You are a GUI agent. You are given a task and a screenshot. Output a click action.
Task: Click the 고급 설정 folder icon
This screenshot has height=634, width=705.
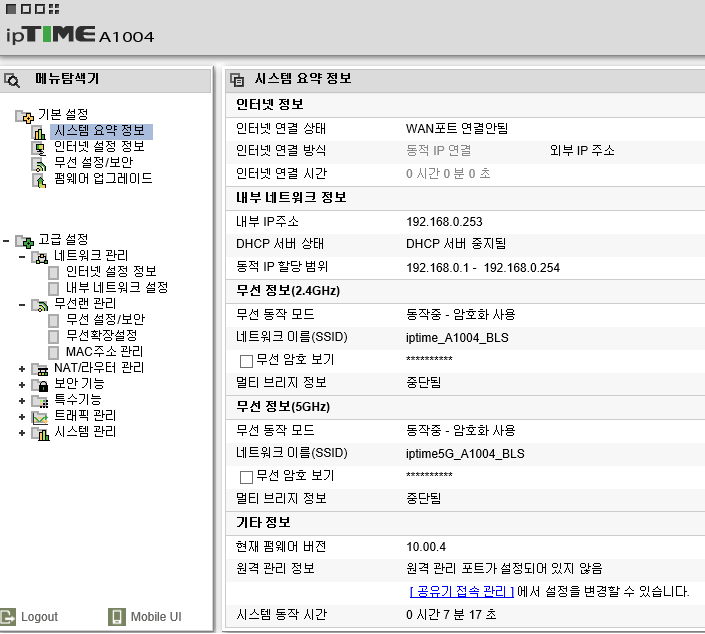click(x=24, y=241)
